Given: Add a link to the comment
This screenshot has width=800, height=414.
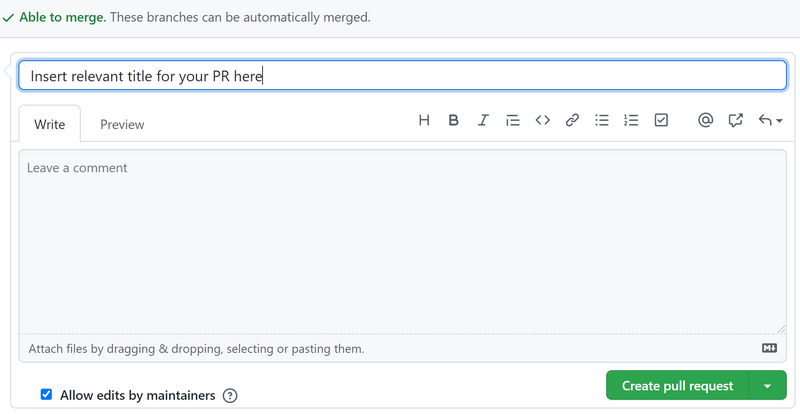Looking at the screenshot, I should (x=572, y=120).
